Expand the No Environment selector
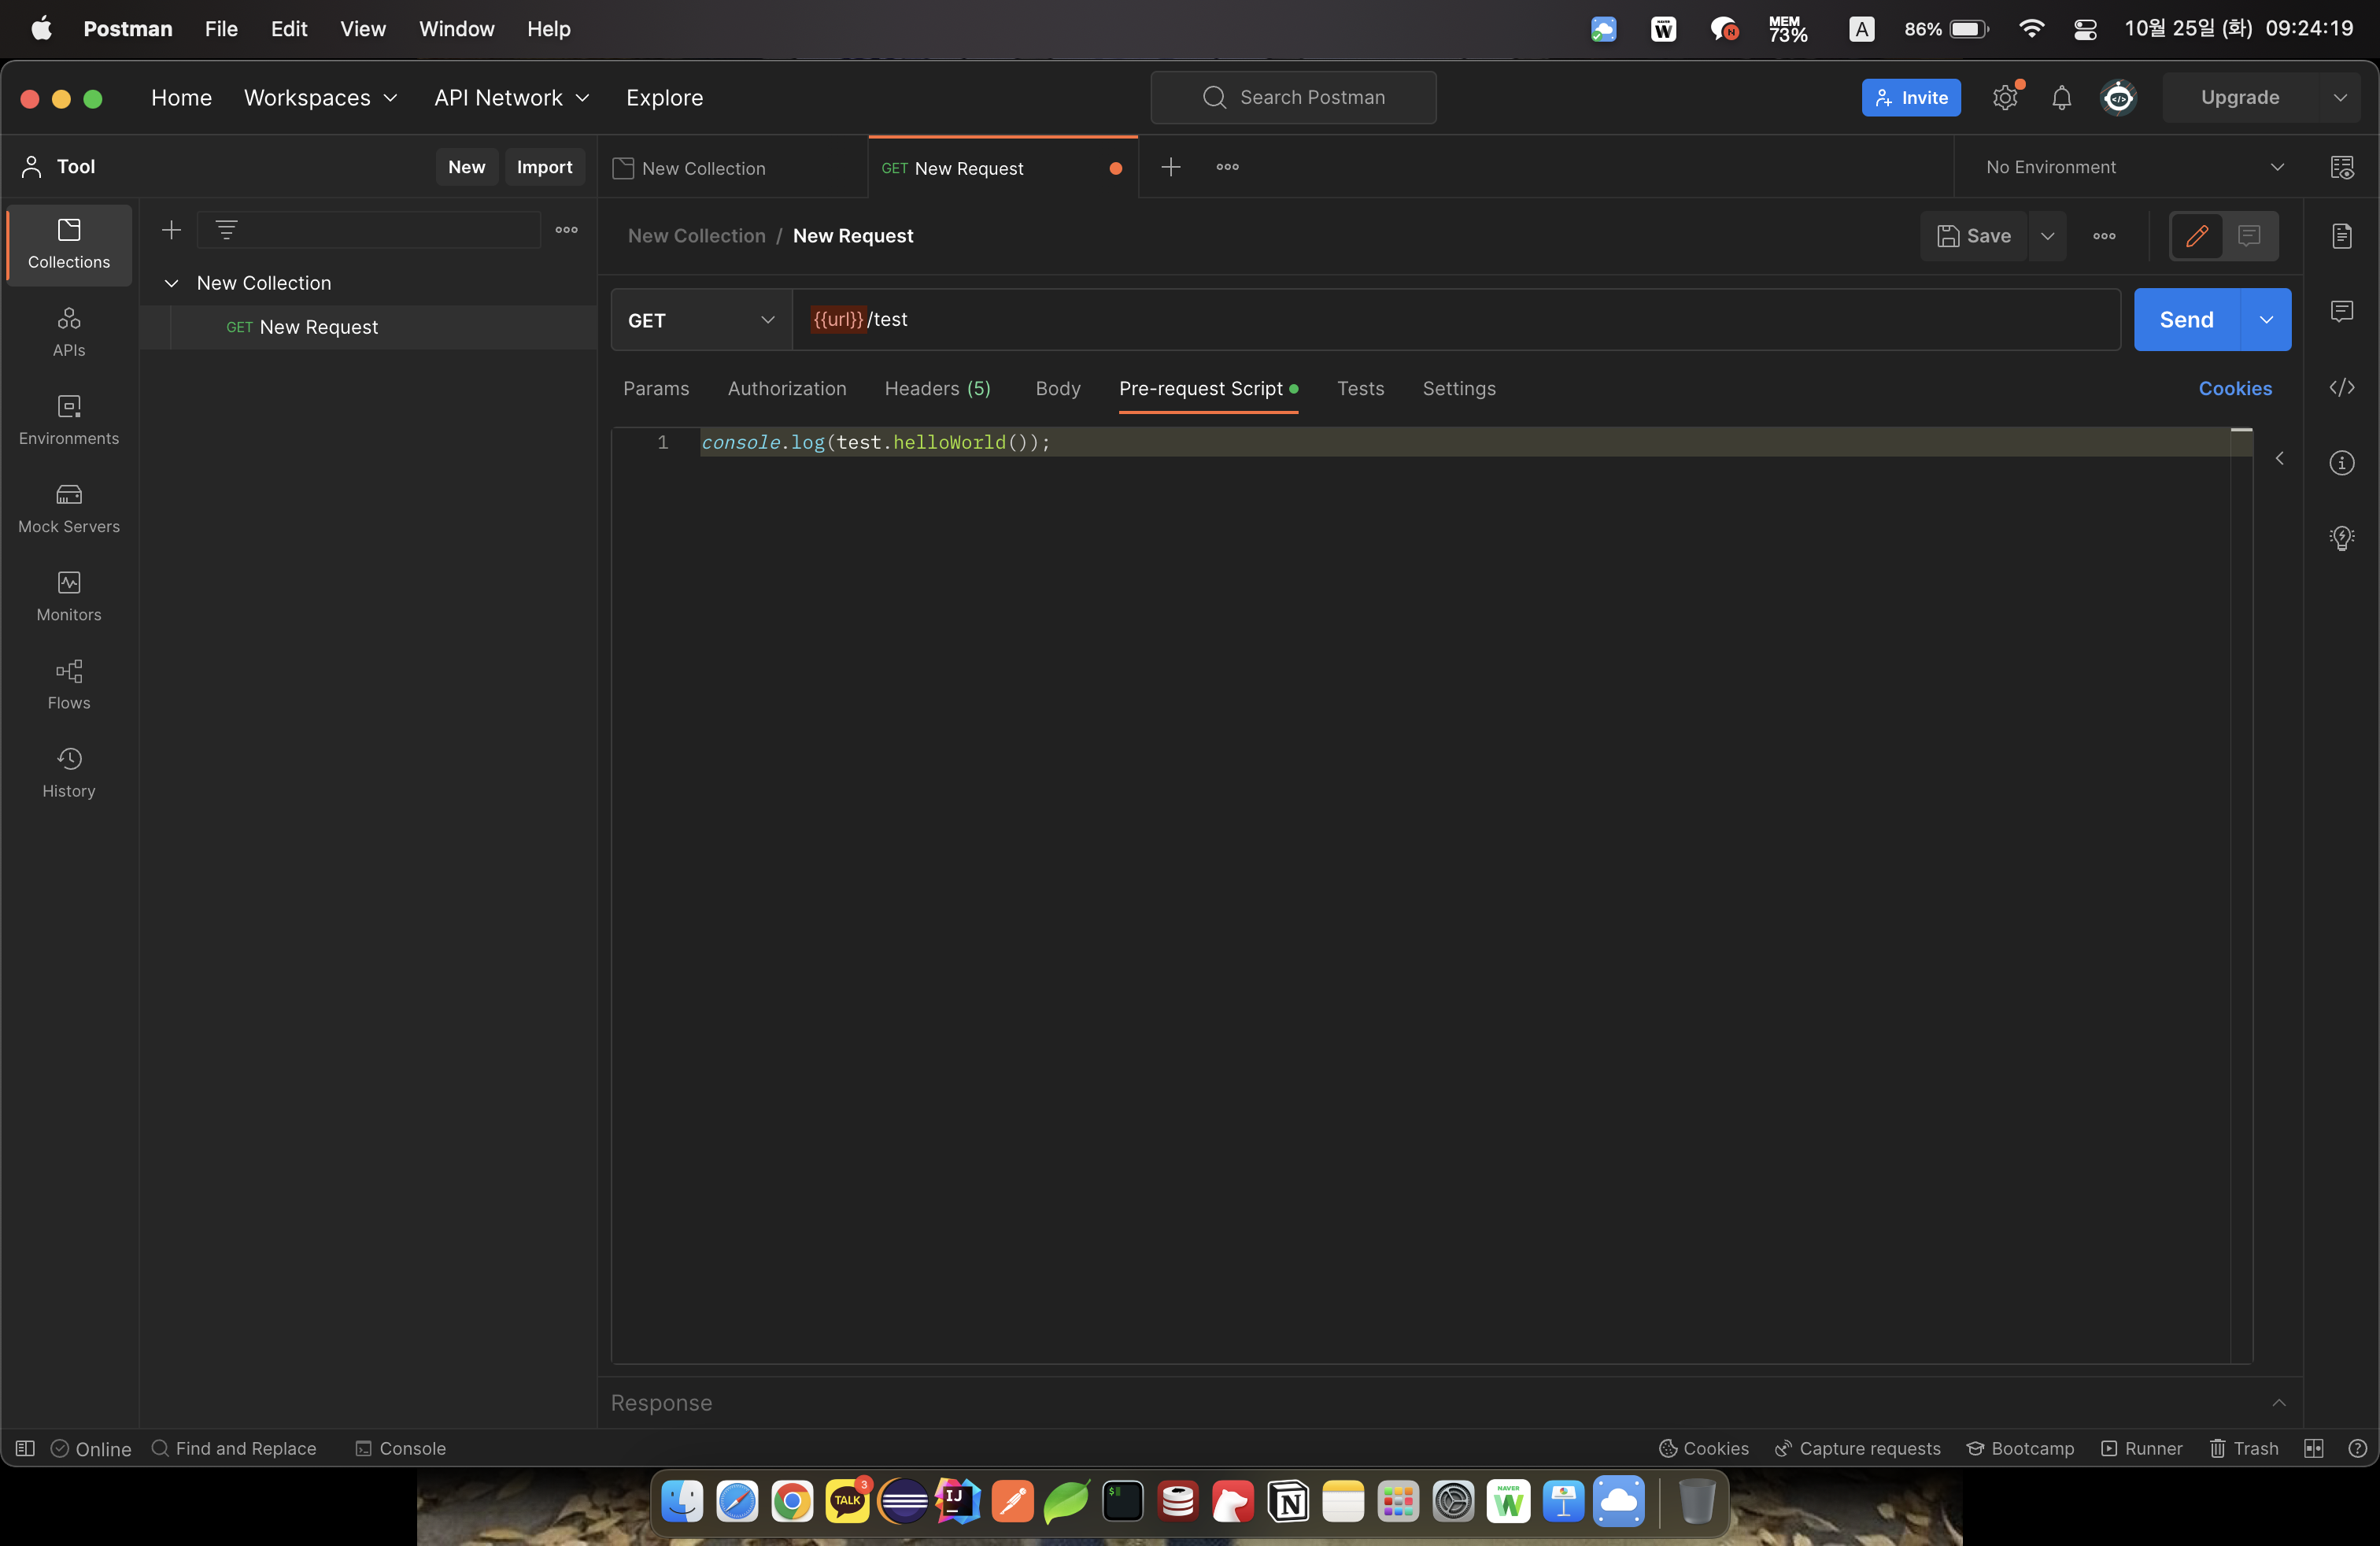This screenshot has width=2380, height=1546. (2134, 167)
